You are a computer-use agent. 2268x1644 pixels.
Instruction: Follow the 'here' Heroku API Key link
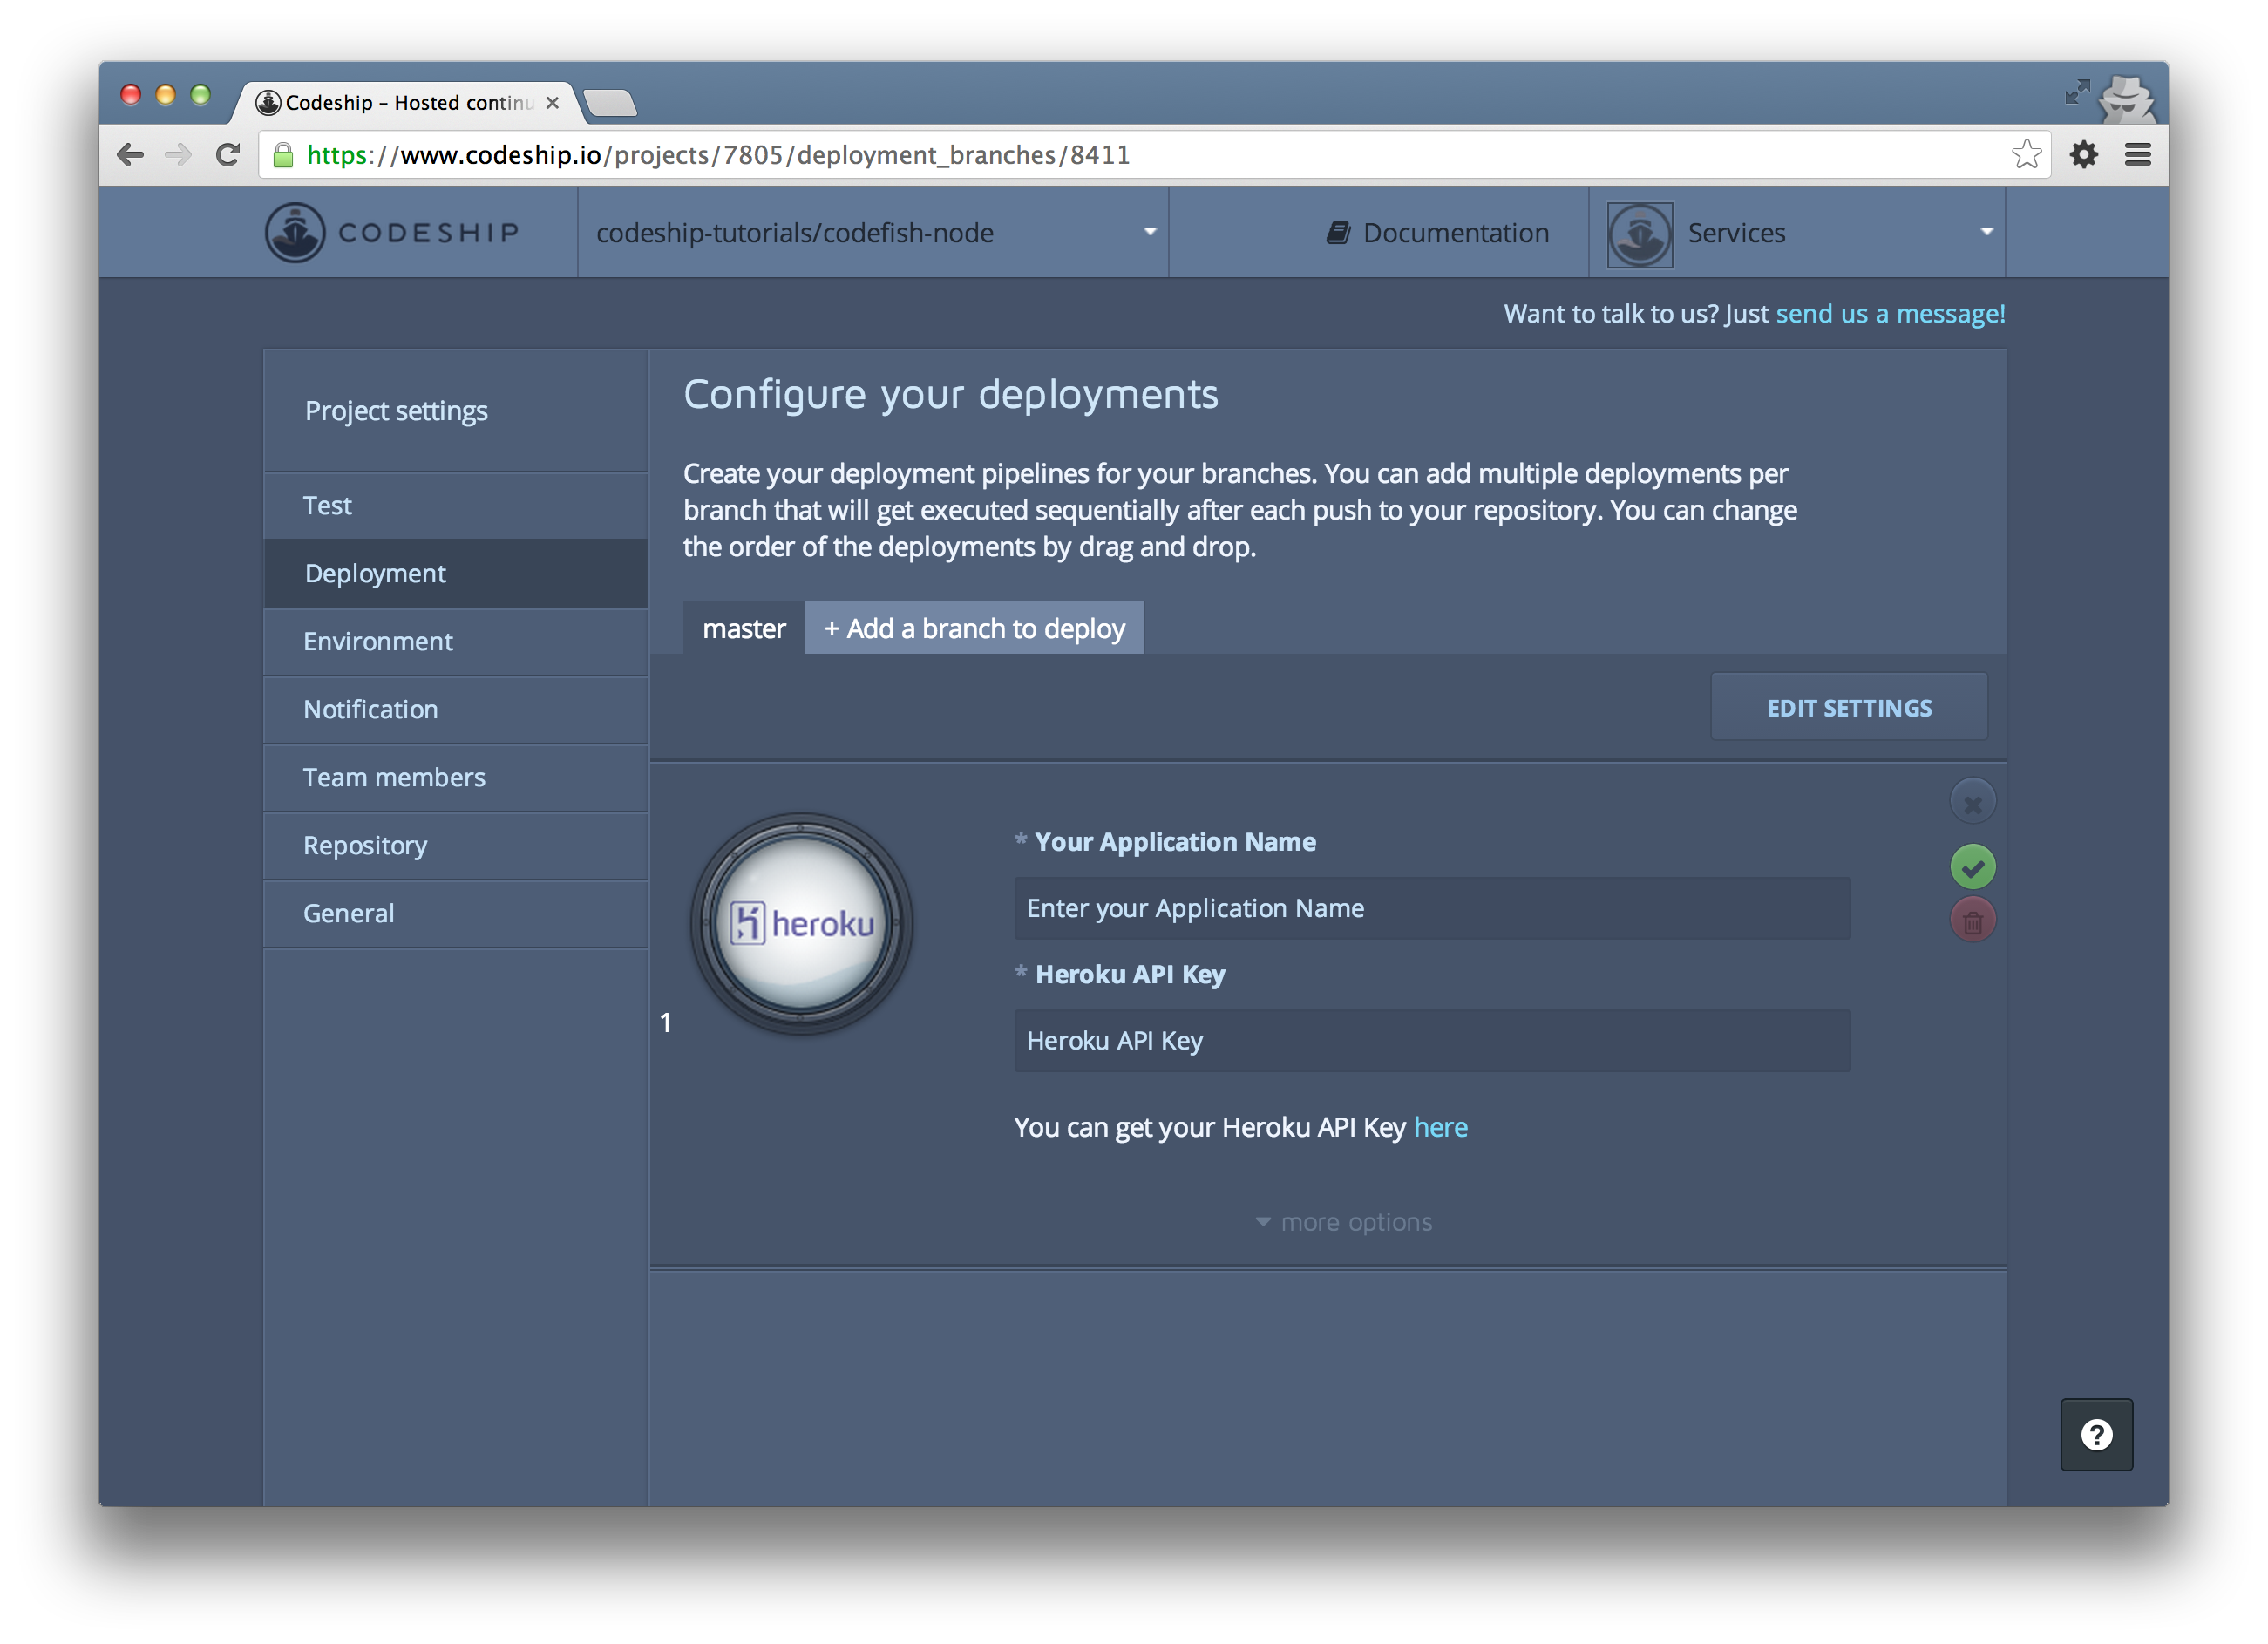coord(1440,1127)
